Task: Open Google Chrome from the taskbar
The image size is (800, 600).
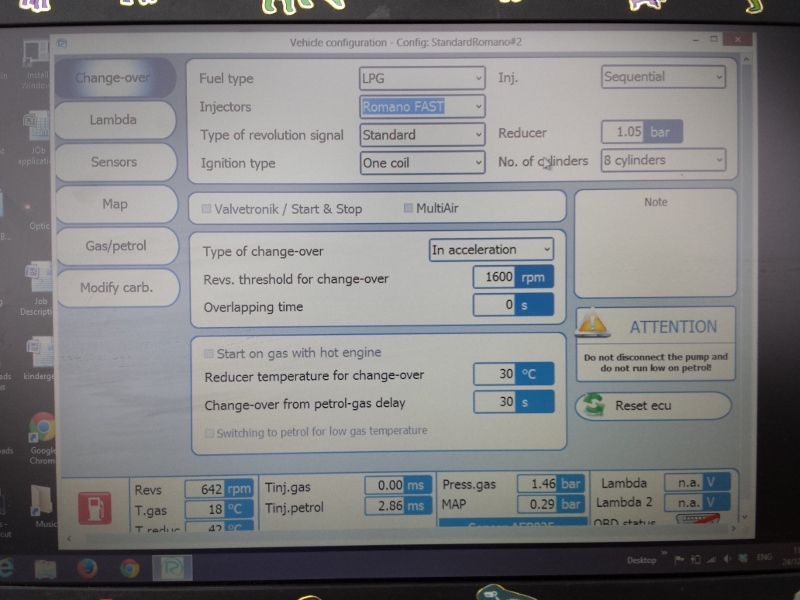Action: [x=129, y=568]
